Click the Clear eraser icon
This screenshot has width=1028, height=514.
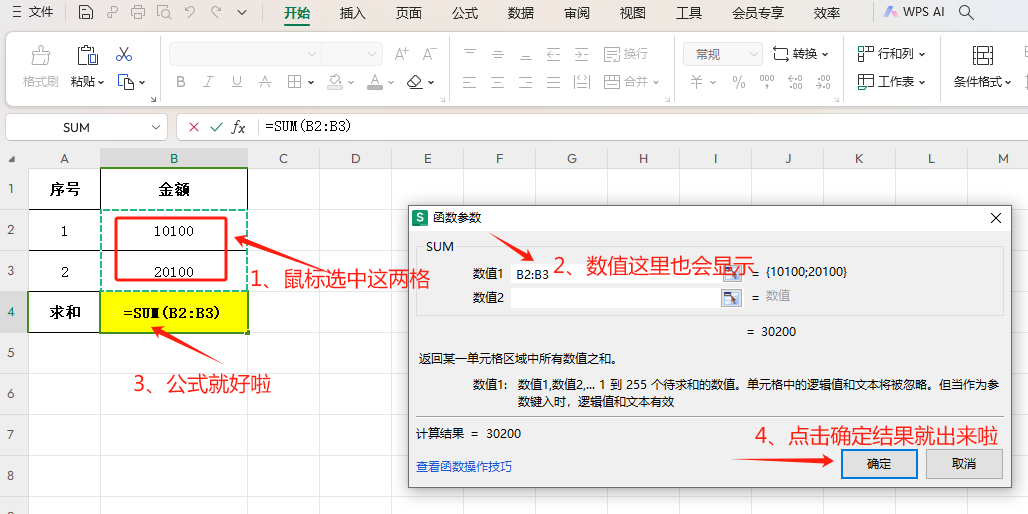coord(414,82)
